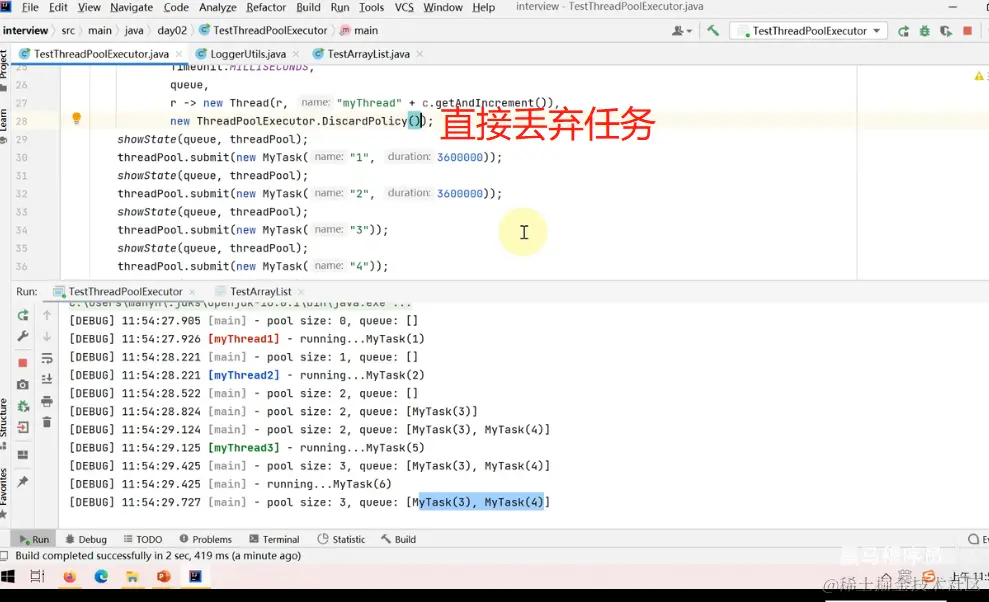Toggle soft-wrap icon in Run console

click(x=47, y=358)
